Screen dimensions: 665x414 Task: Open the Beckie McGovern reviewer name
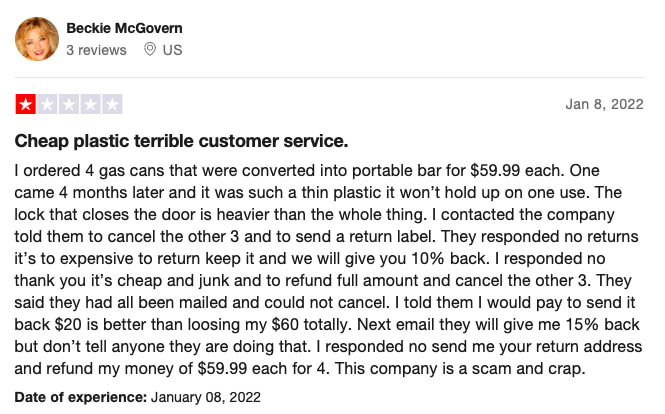(124, 28)
